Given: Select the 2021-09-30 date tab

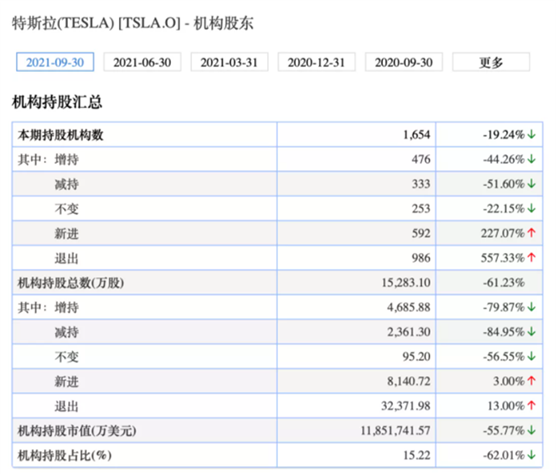Looking at the screenshot, I should (55, 62).
